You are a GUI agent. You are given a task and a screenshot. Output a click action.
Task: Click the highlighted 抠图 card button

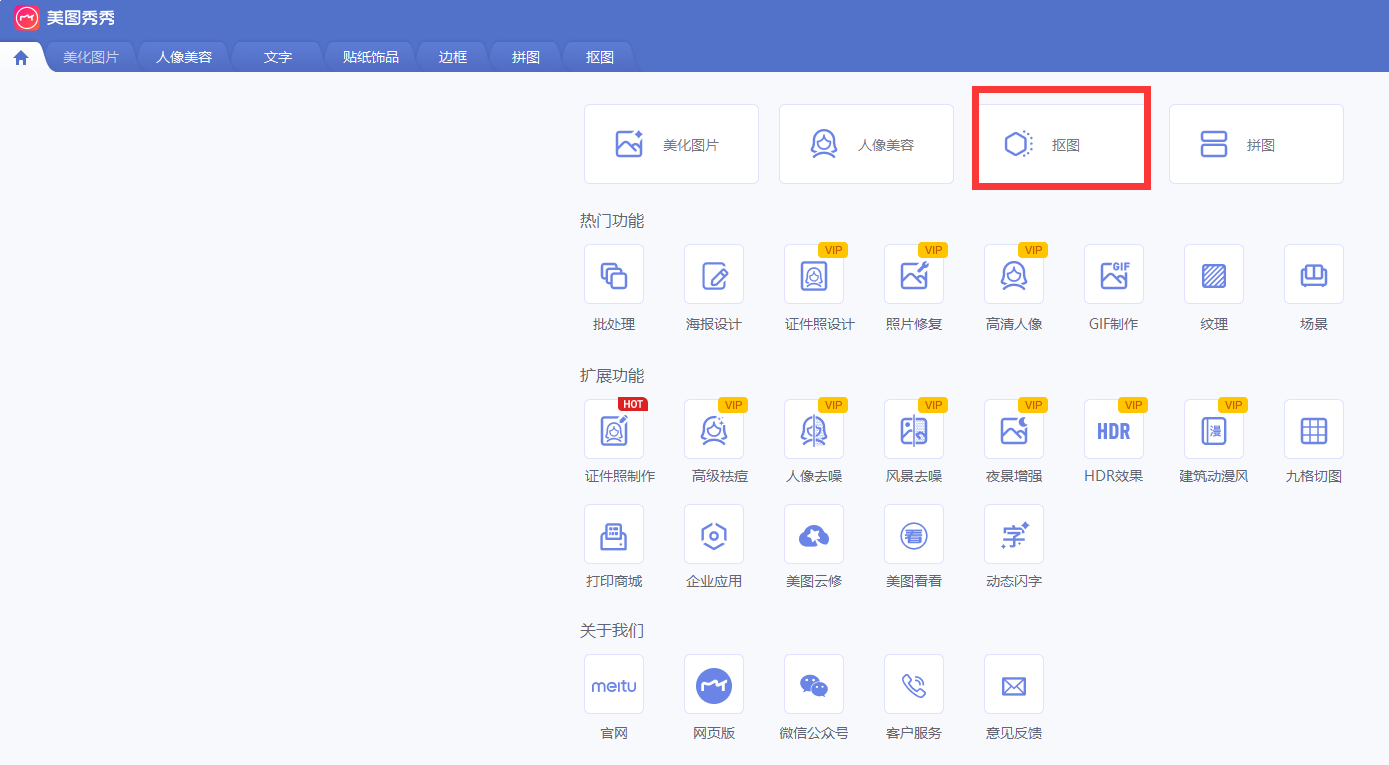pos(1061,145)
